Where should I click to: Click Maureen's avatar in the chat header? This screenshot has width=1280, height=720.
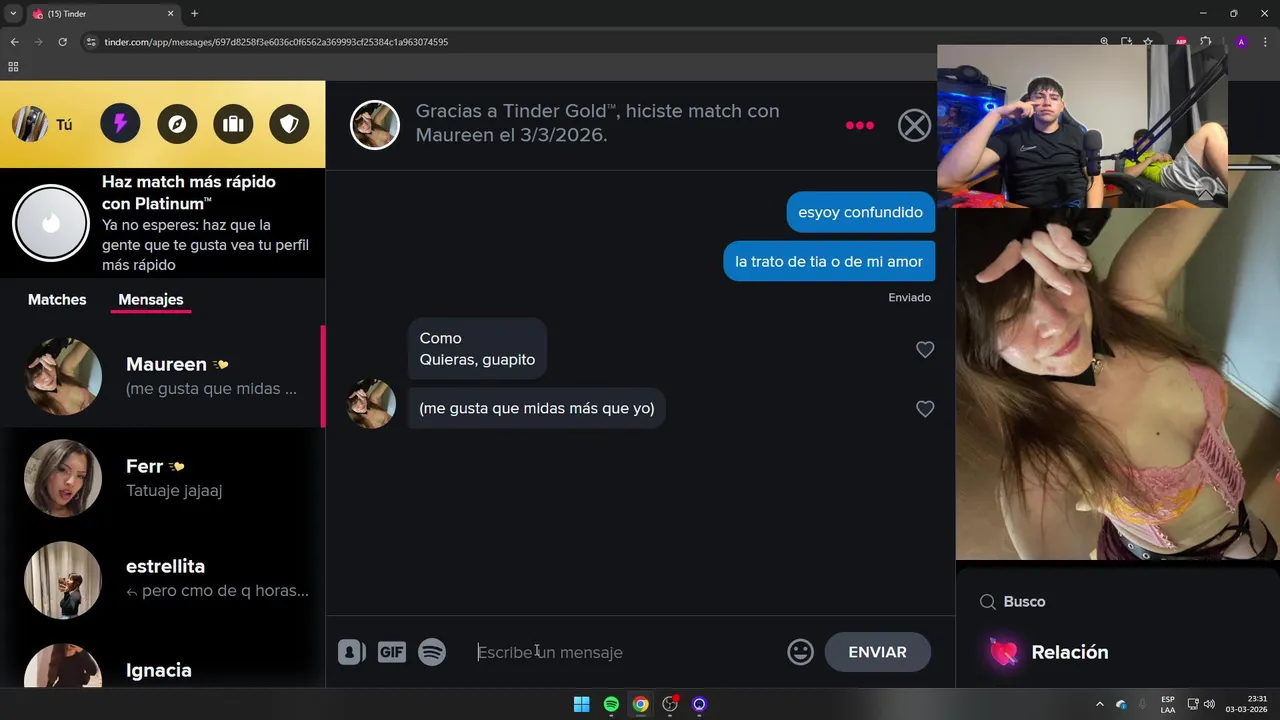click(x=375, y=125)
